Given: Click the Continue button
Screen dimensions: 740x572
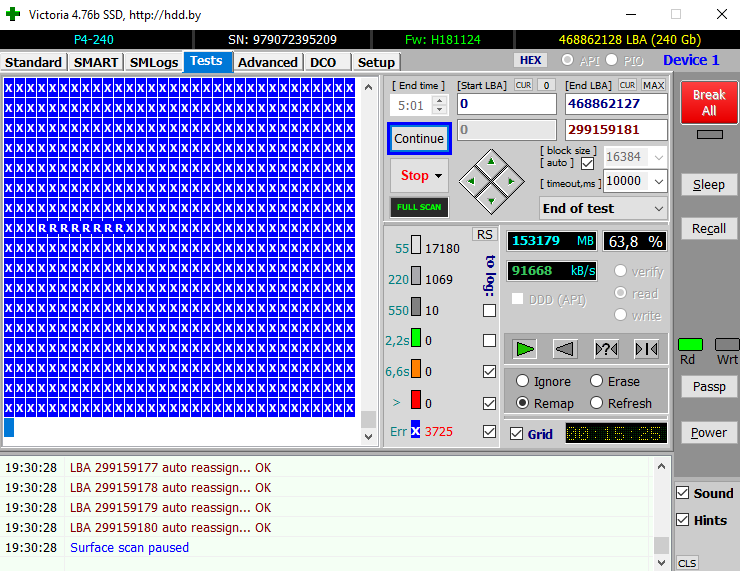Looking at the screenshot, I should coord(419,138).
